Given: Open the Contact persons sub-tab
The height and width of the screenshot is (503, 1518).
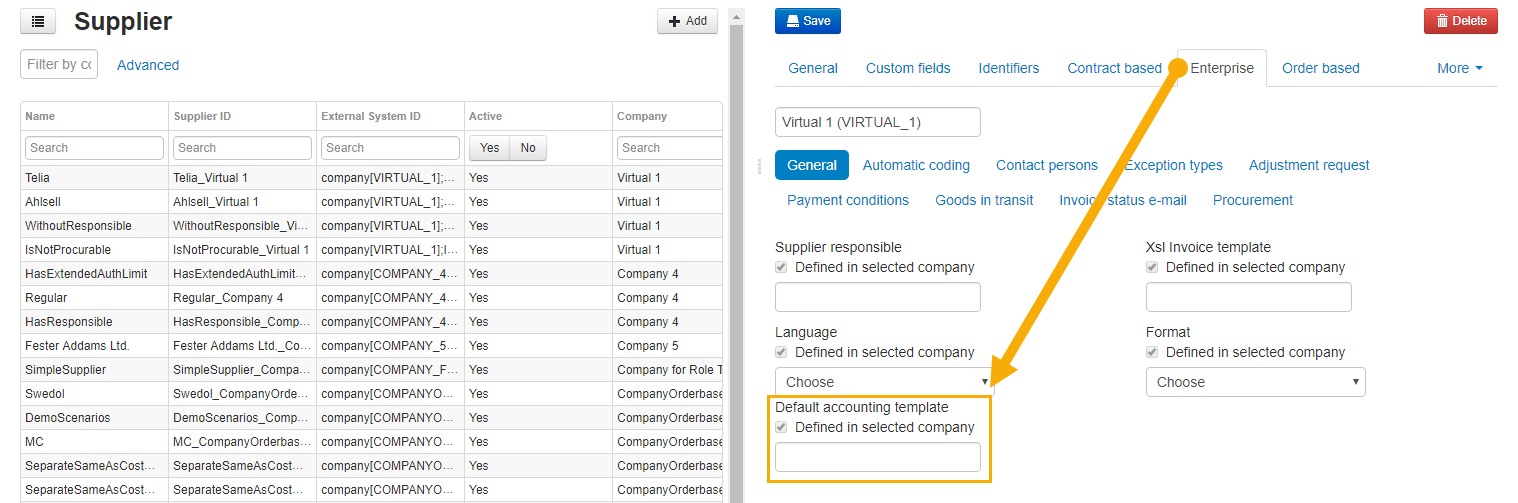Looking at the screenshot, I should click(1047, 165).
